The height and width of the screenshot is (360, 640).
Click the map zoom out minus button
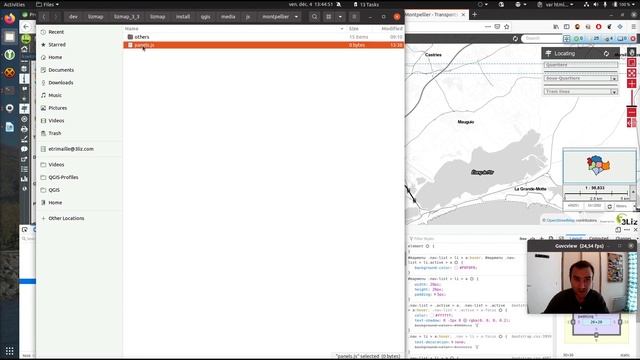pyautogui.click(x=631, y=112)
